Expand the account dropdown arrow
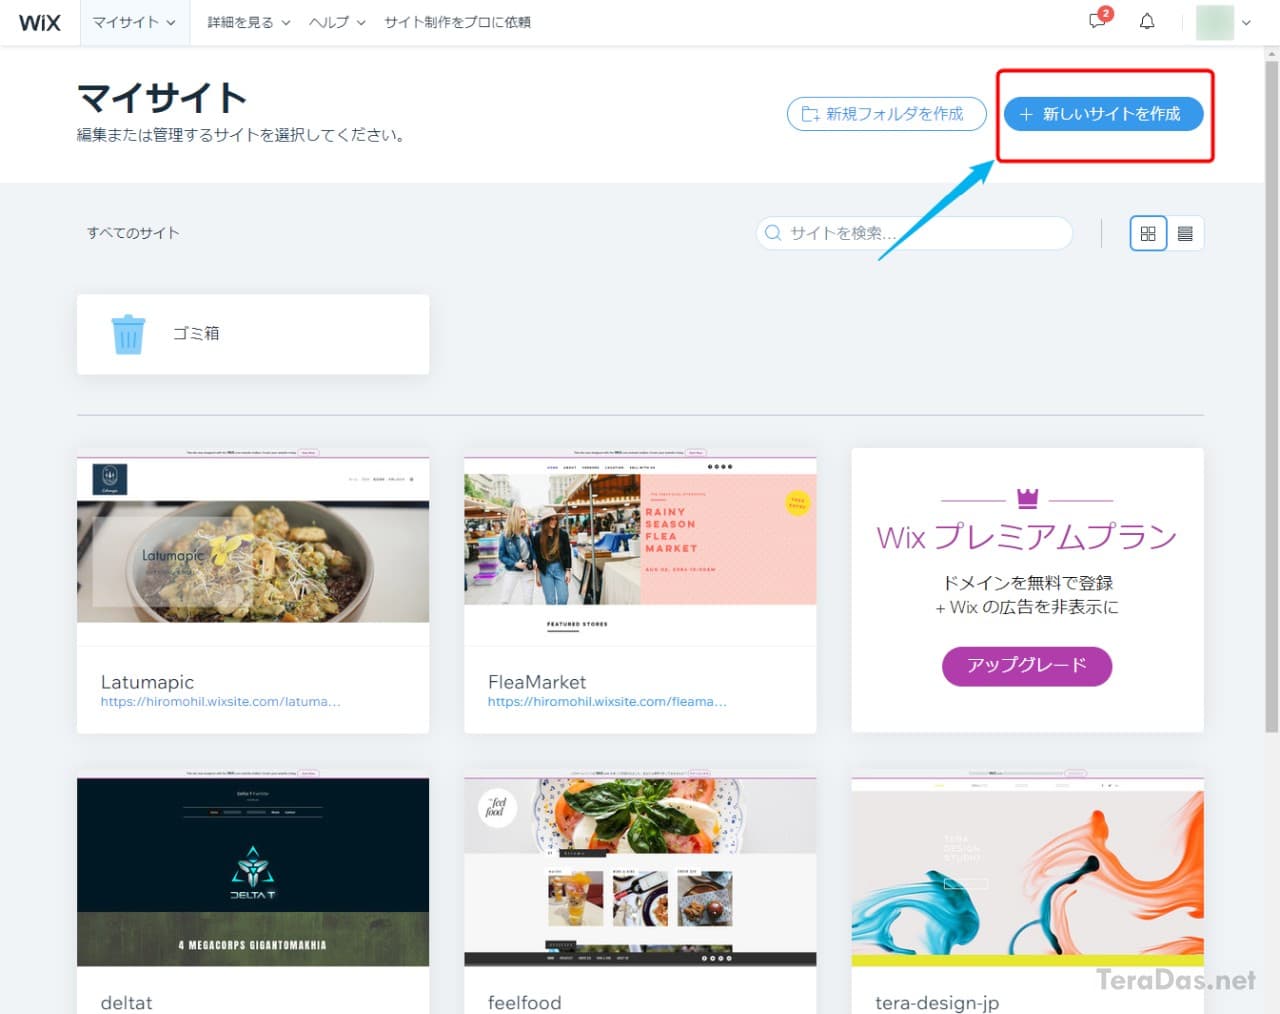 [1246, 23]
